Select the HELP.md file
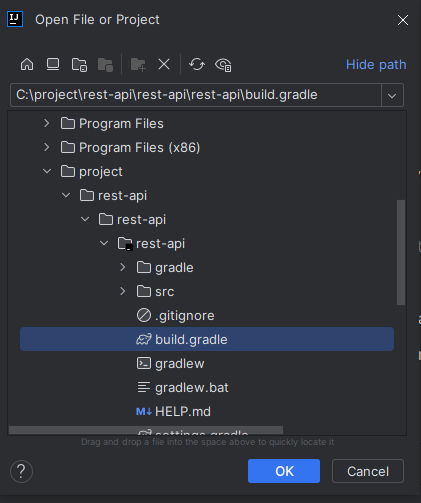Screen dimensions: 421x503 pyautogui.click(x=207, y=412)
